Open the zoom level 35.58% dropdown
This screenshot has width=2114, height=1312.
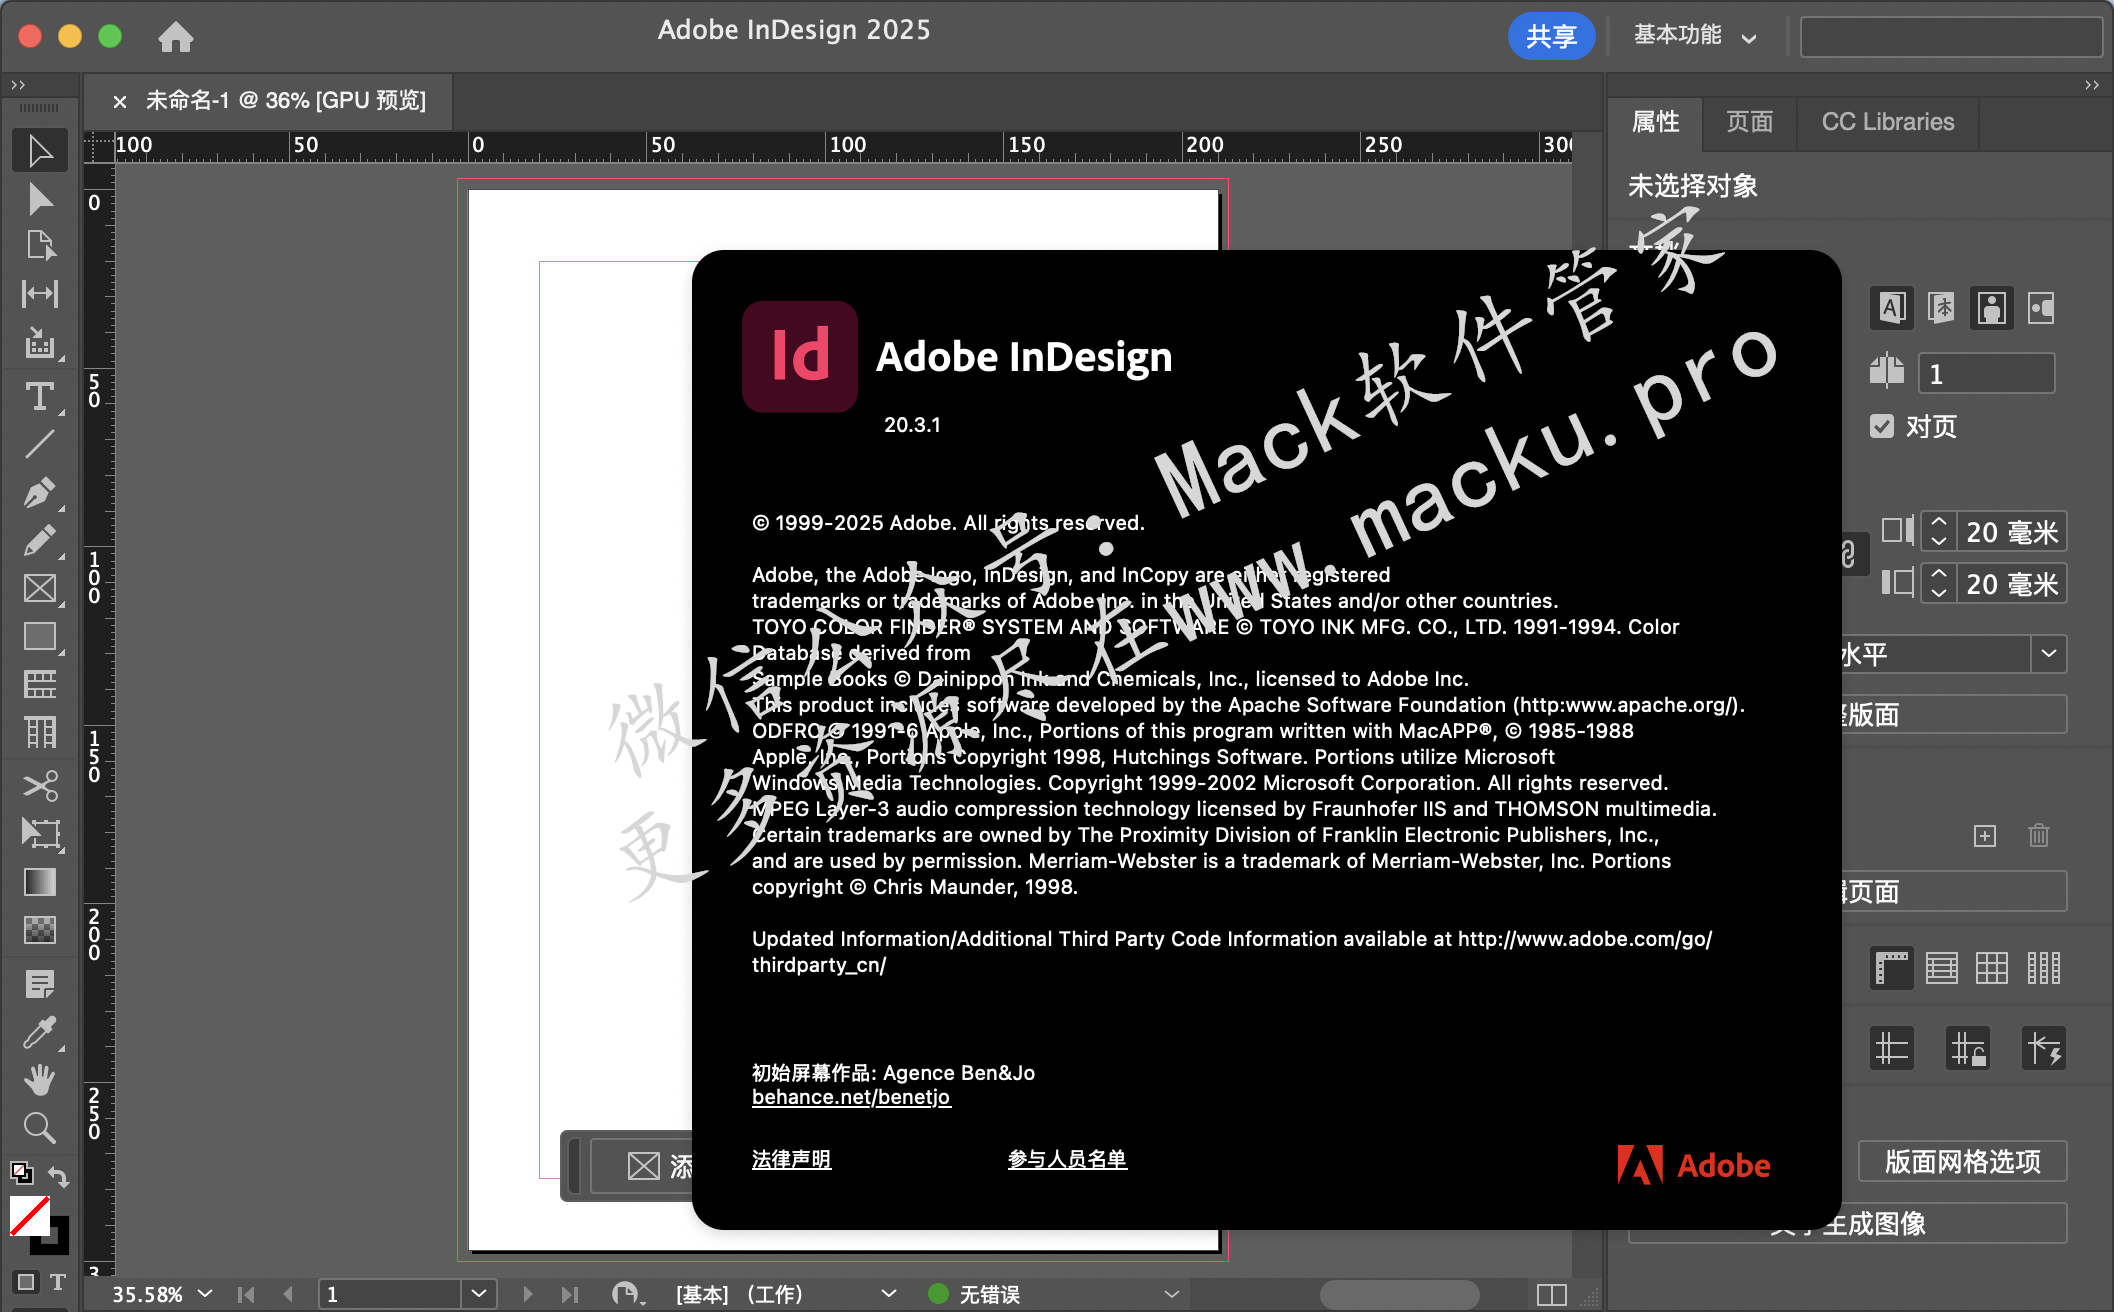[x=205, y=1294]
